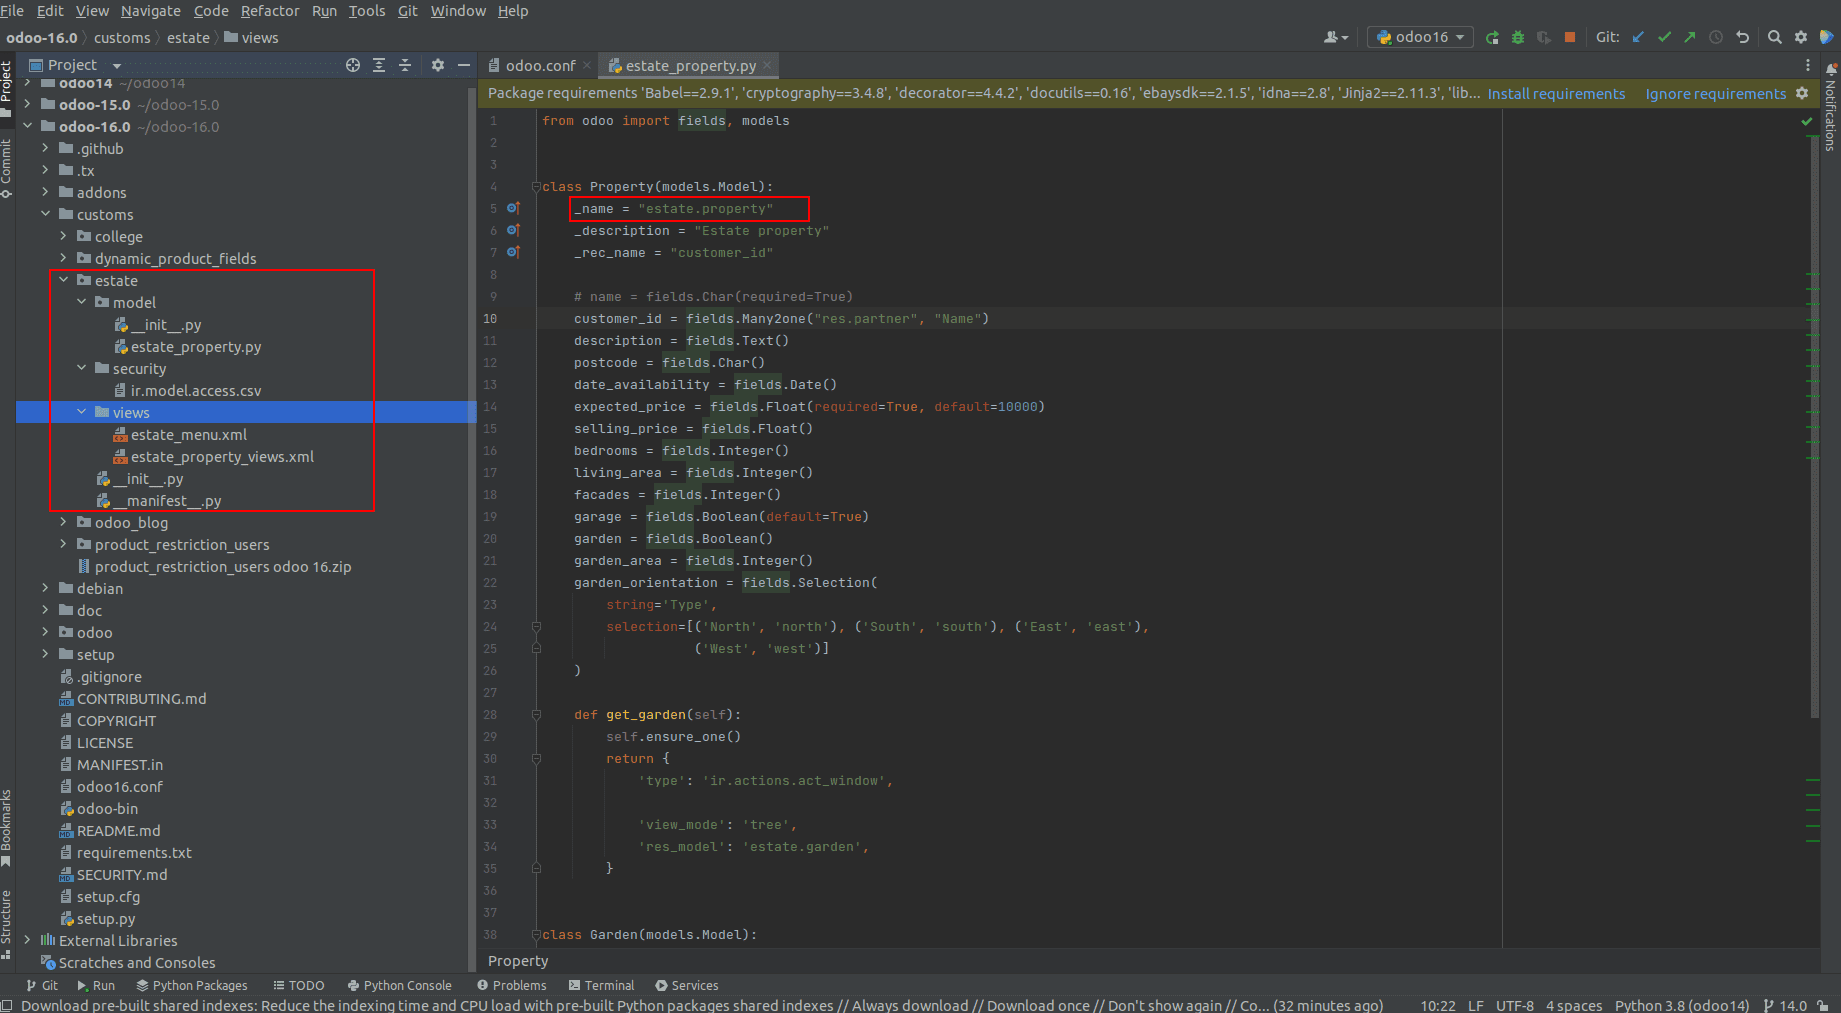Stop the running process
This screenshot has width=1841, height=1013.
(x=1570, y=37)
